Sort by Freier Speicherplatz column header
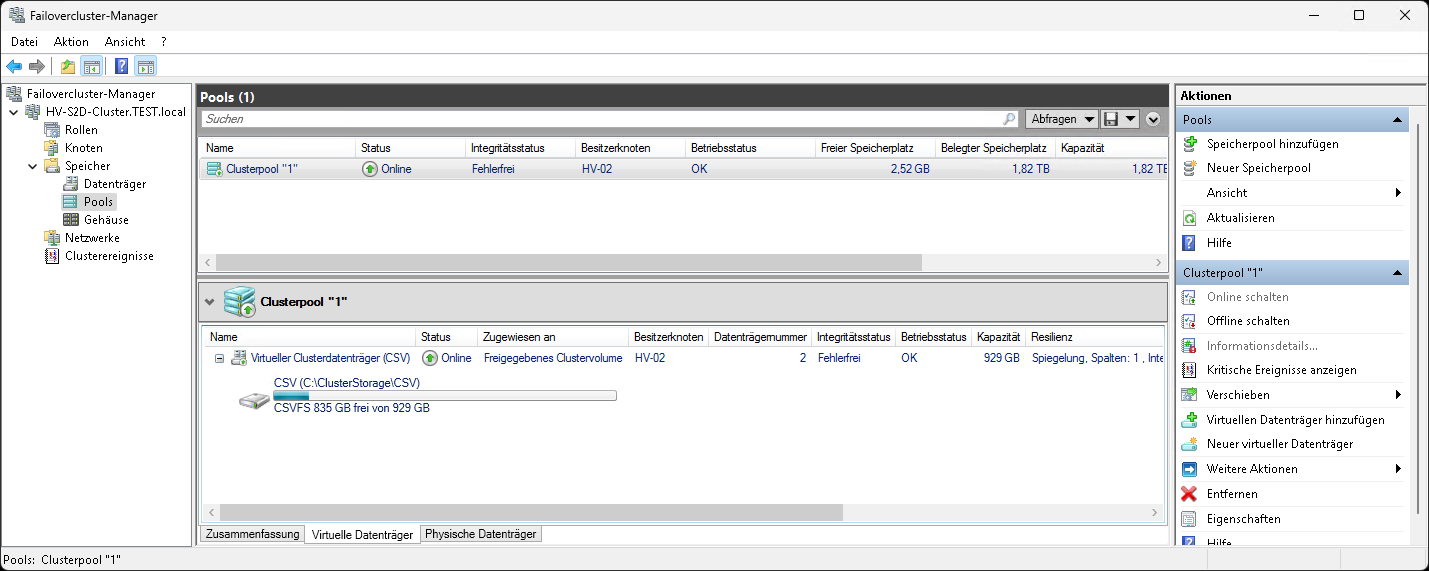This screenshot has height=571, width=1429. click(x=875, y=148)
